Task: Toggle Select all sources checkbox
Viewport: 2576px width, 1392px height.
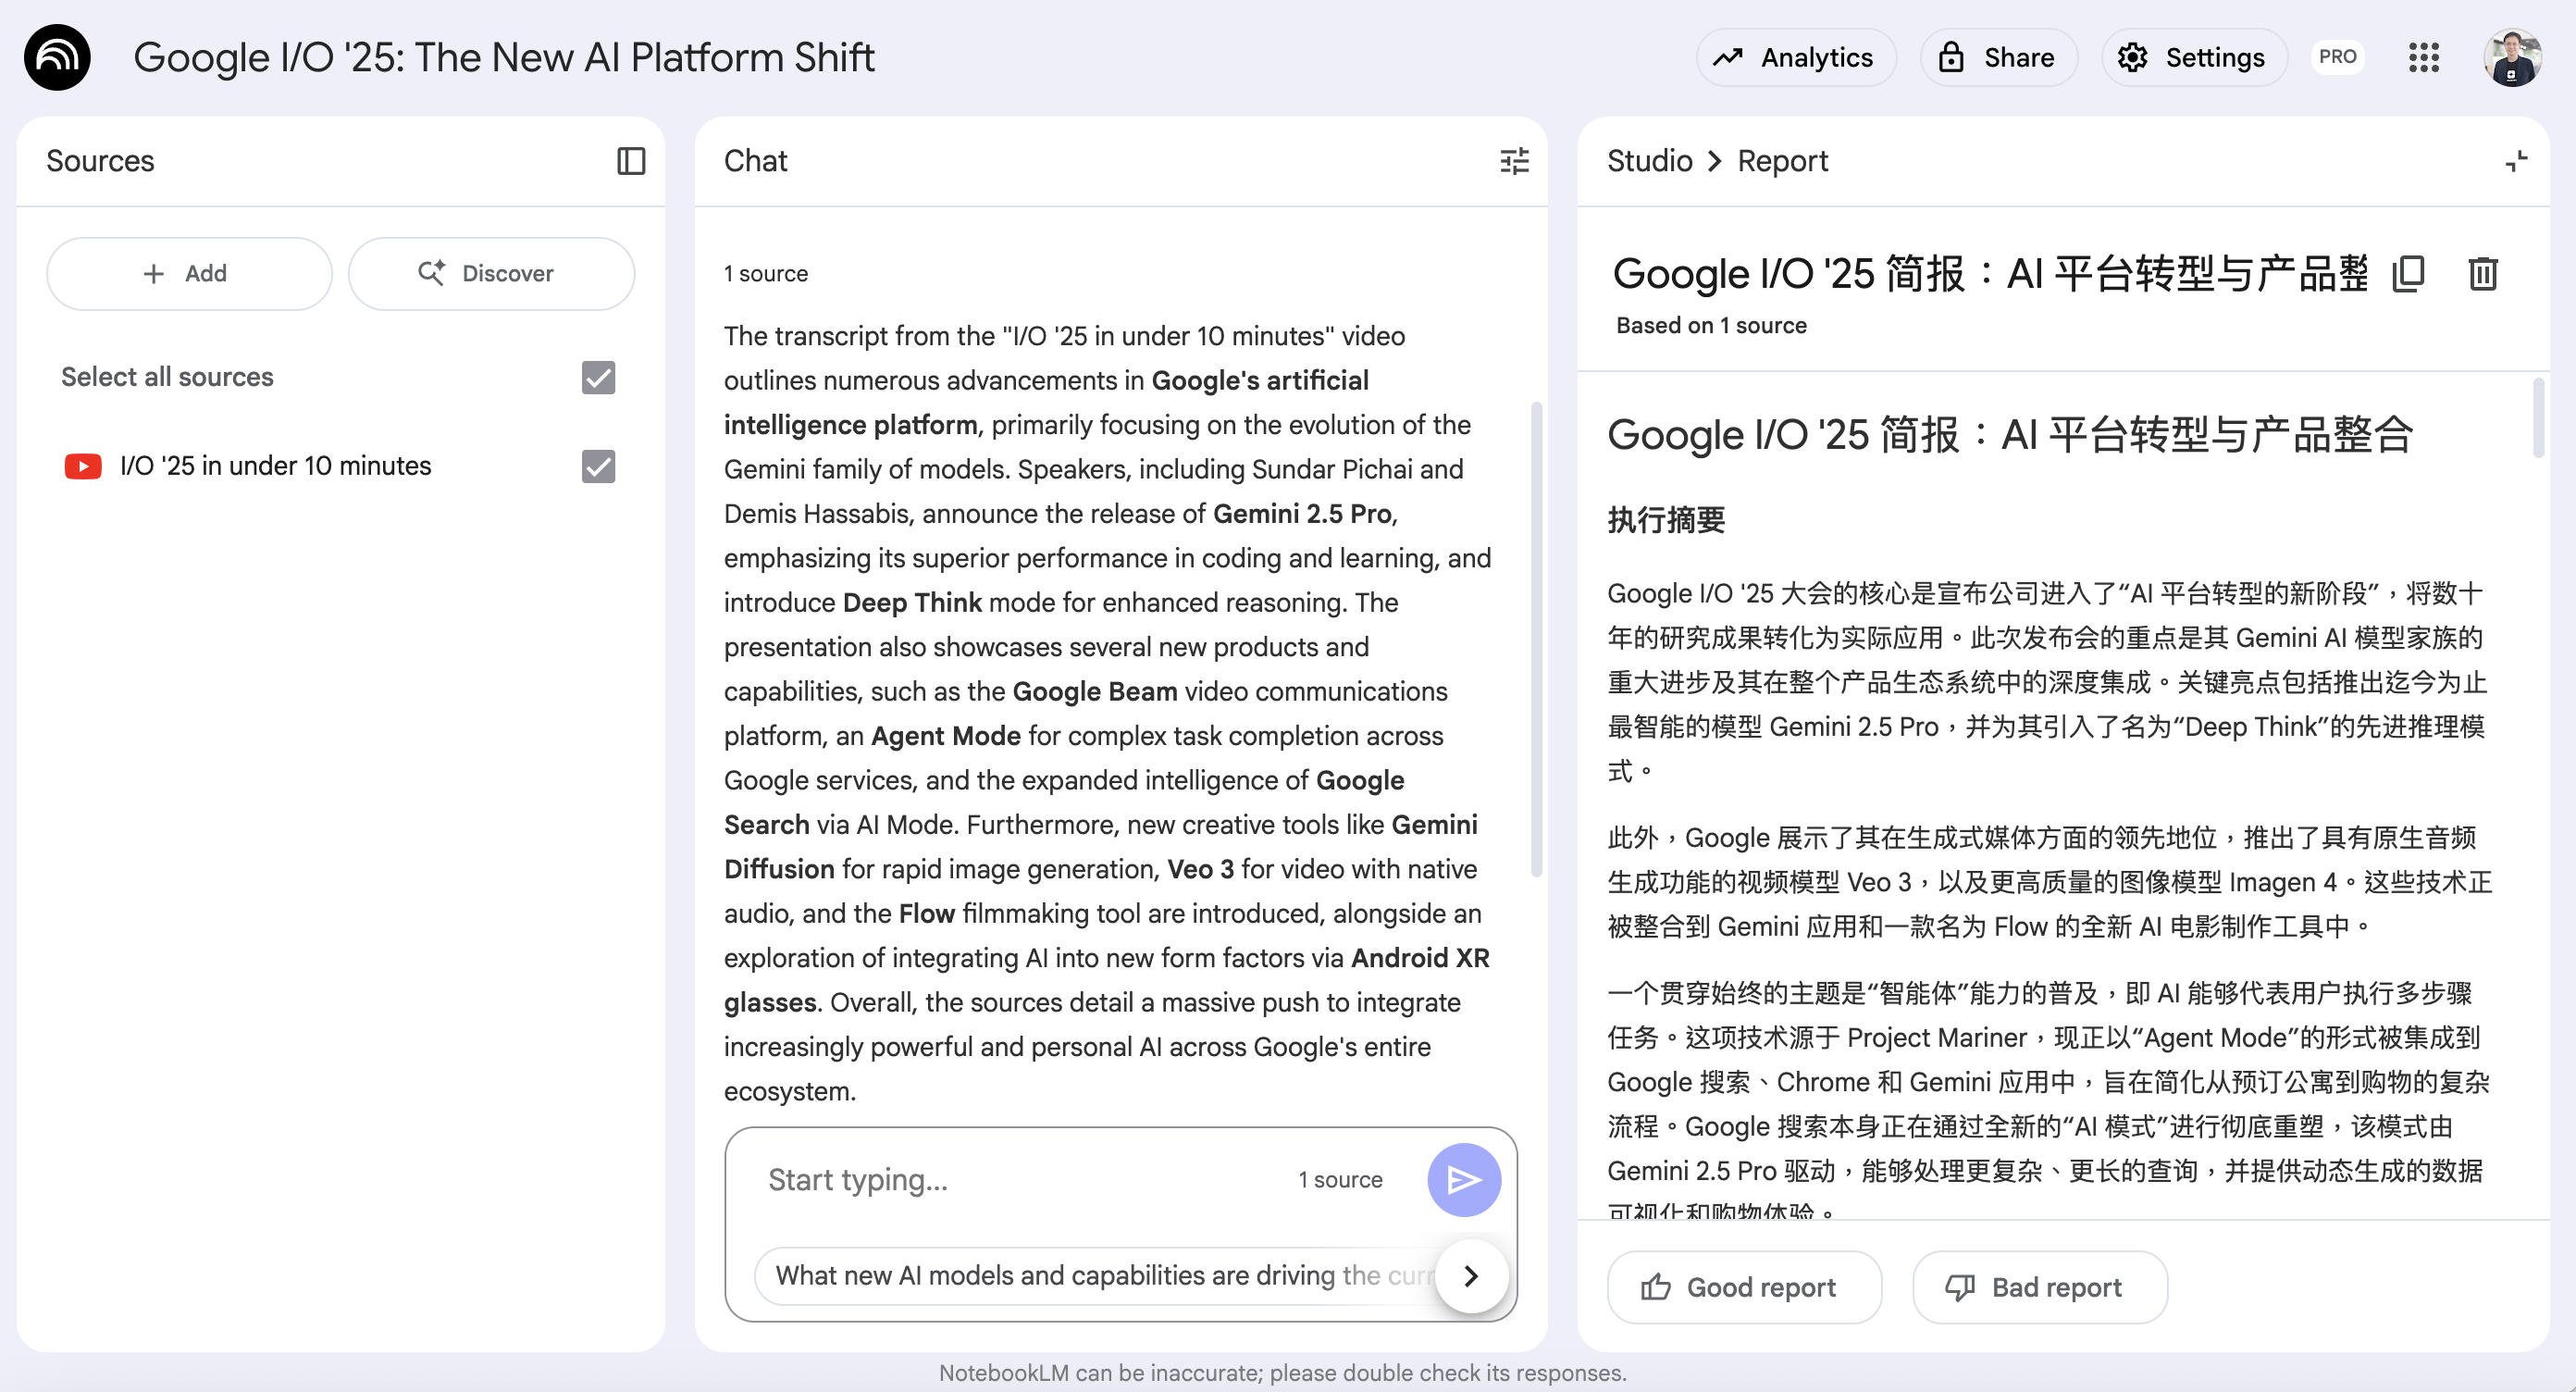Action: click(x=598, y=377)
